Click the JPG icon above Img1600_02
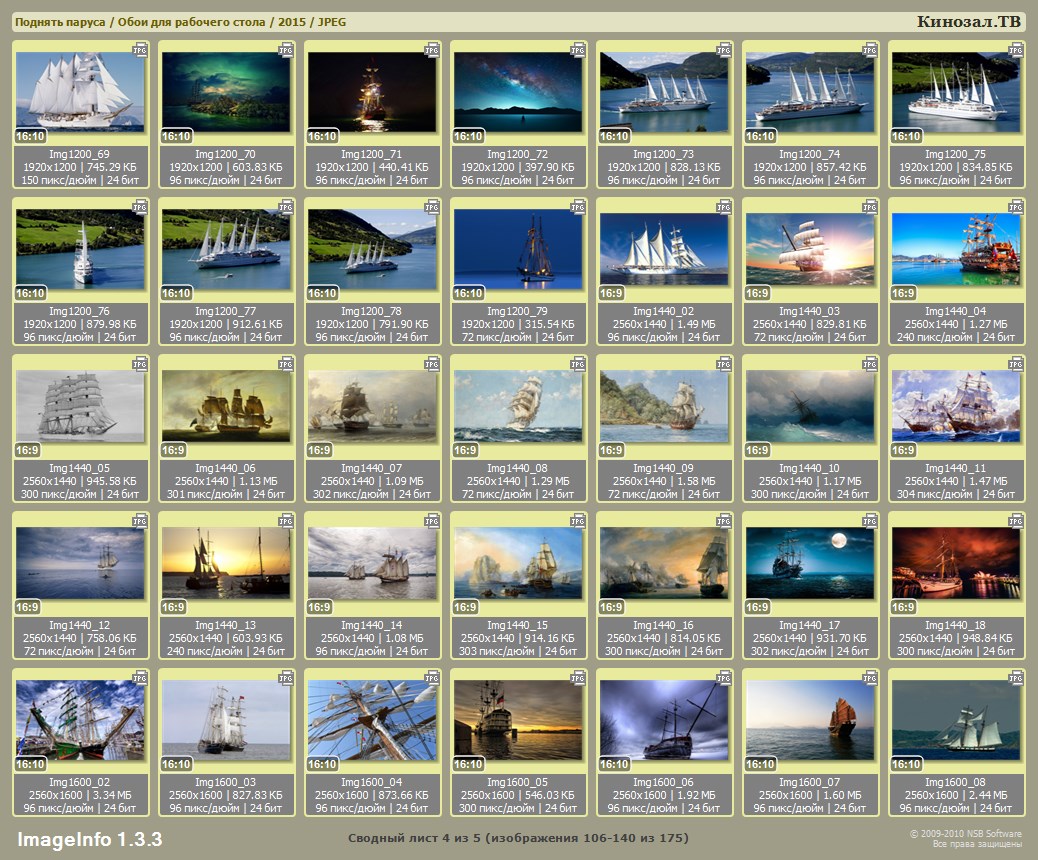 [x=139, y=678]
